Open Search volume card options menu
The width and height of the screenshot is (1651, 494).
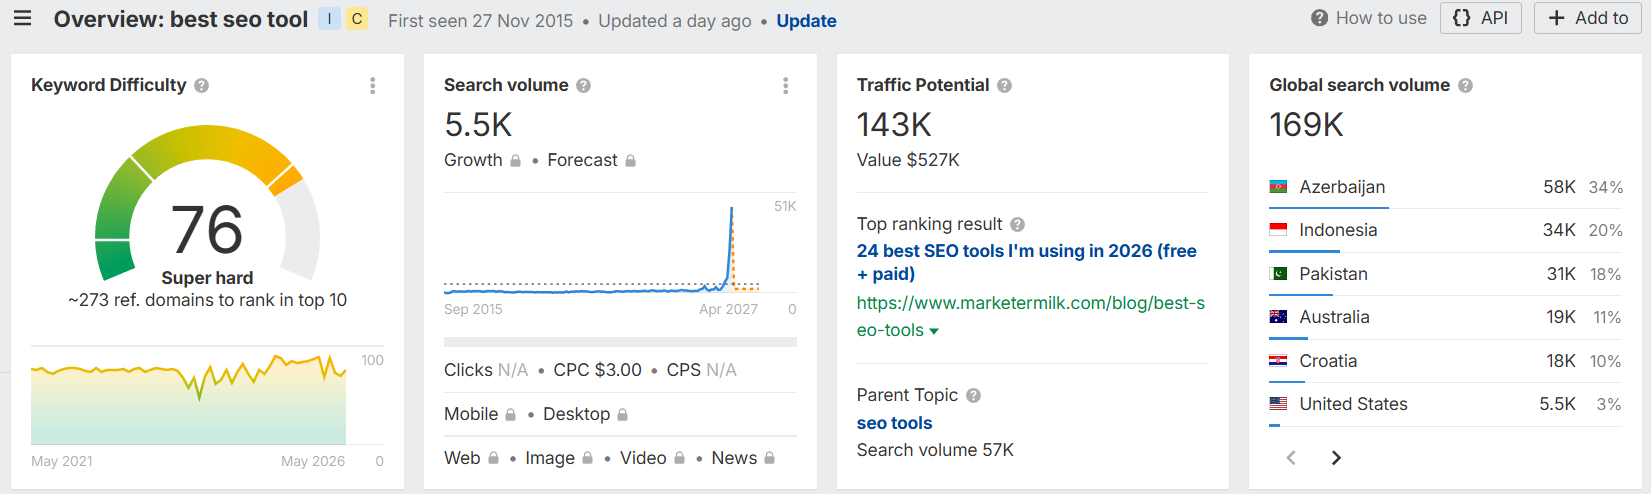pos(786,86)
